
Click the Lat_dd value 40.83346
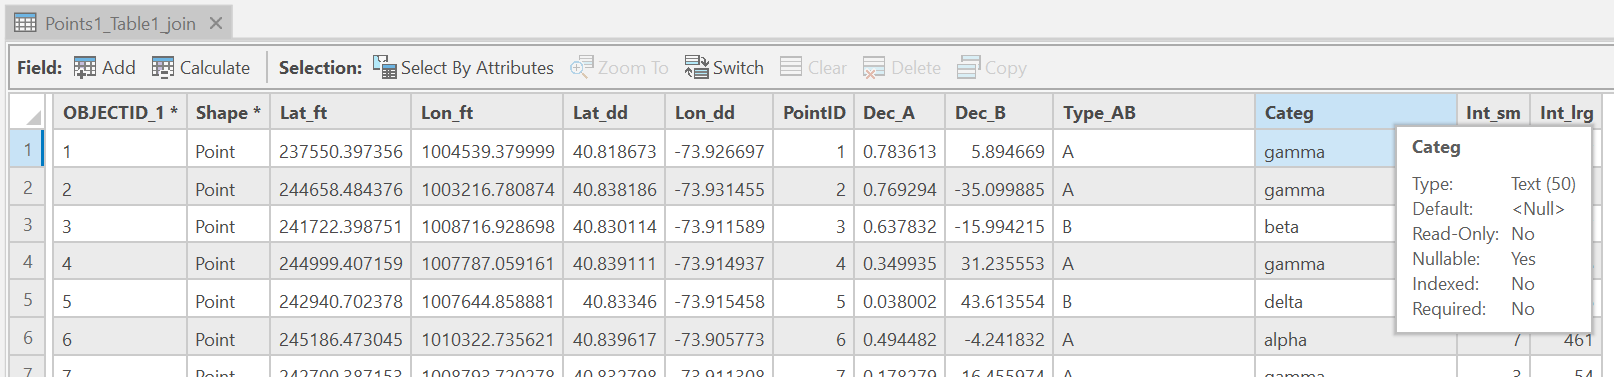(620, 301)
